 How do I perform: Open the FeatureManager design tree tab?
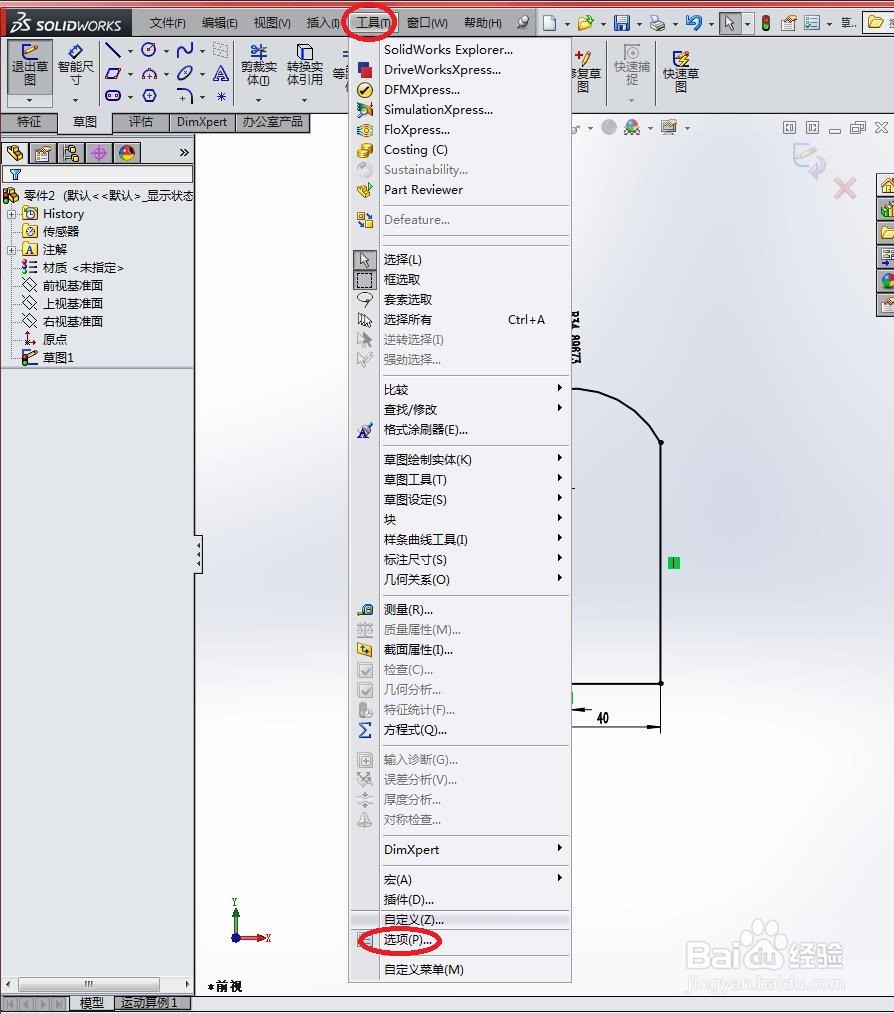[15, 153]
